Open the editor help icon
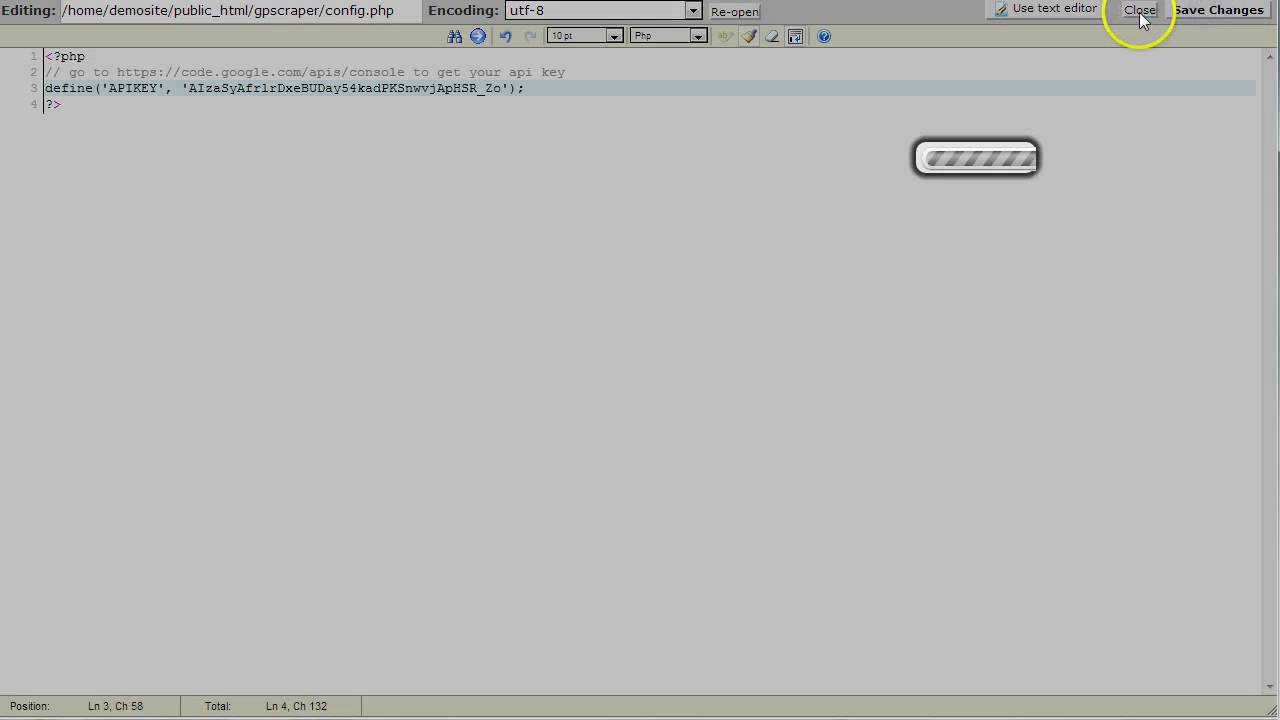The height and width of the screenshot is (720, 1280). [824, 36]
